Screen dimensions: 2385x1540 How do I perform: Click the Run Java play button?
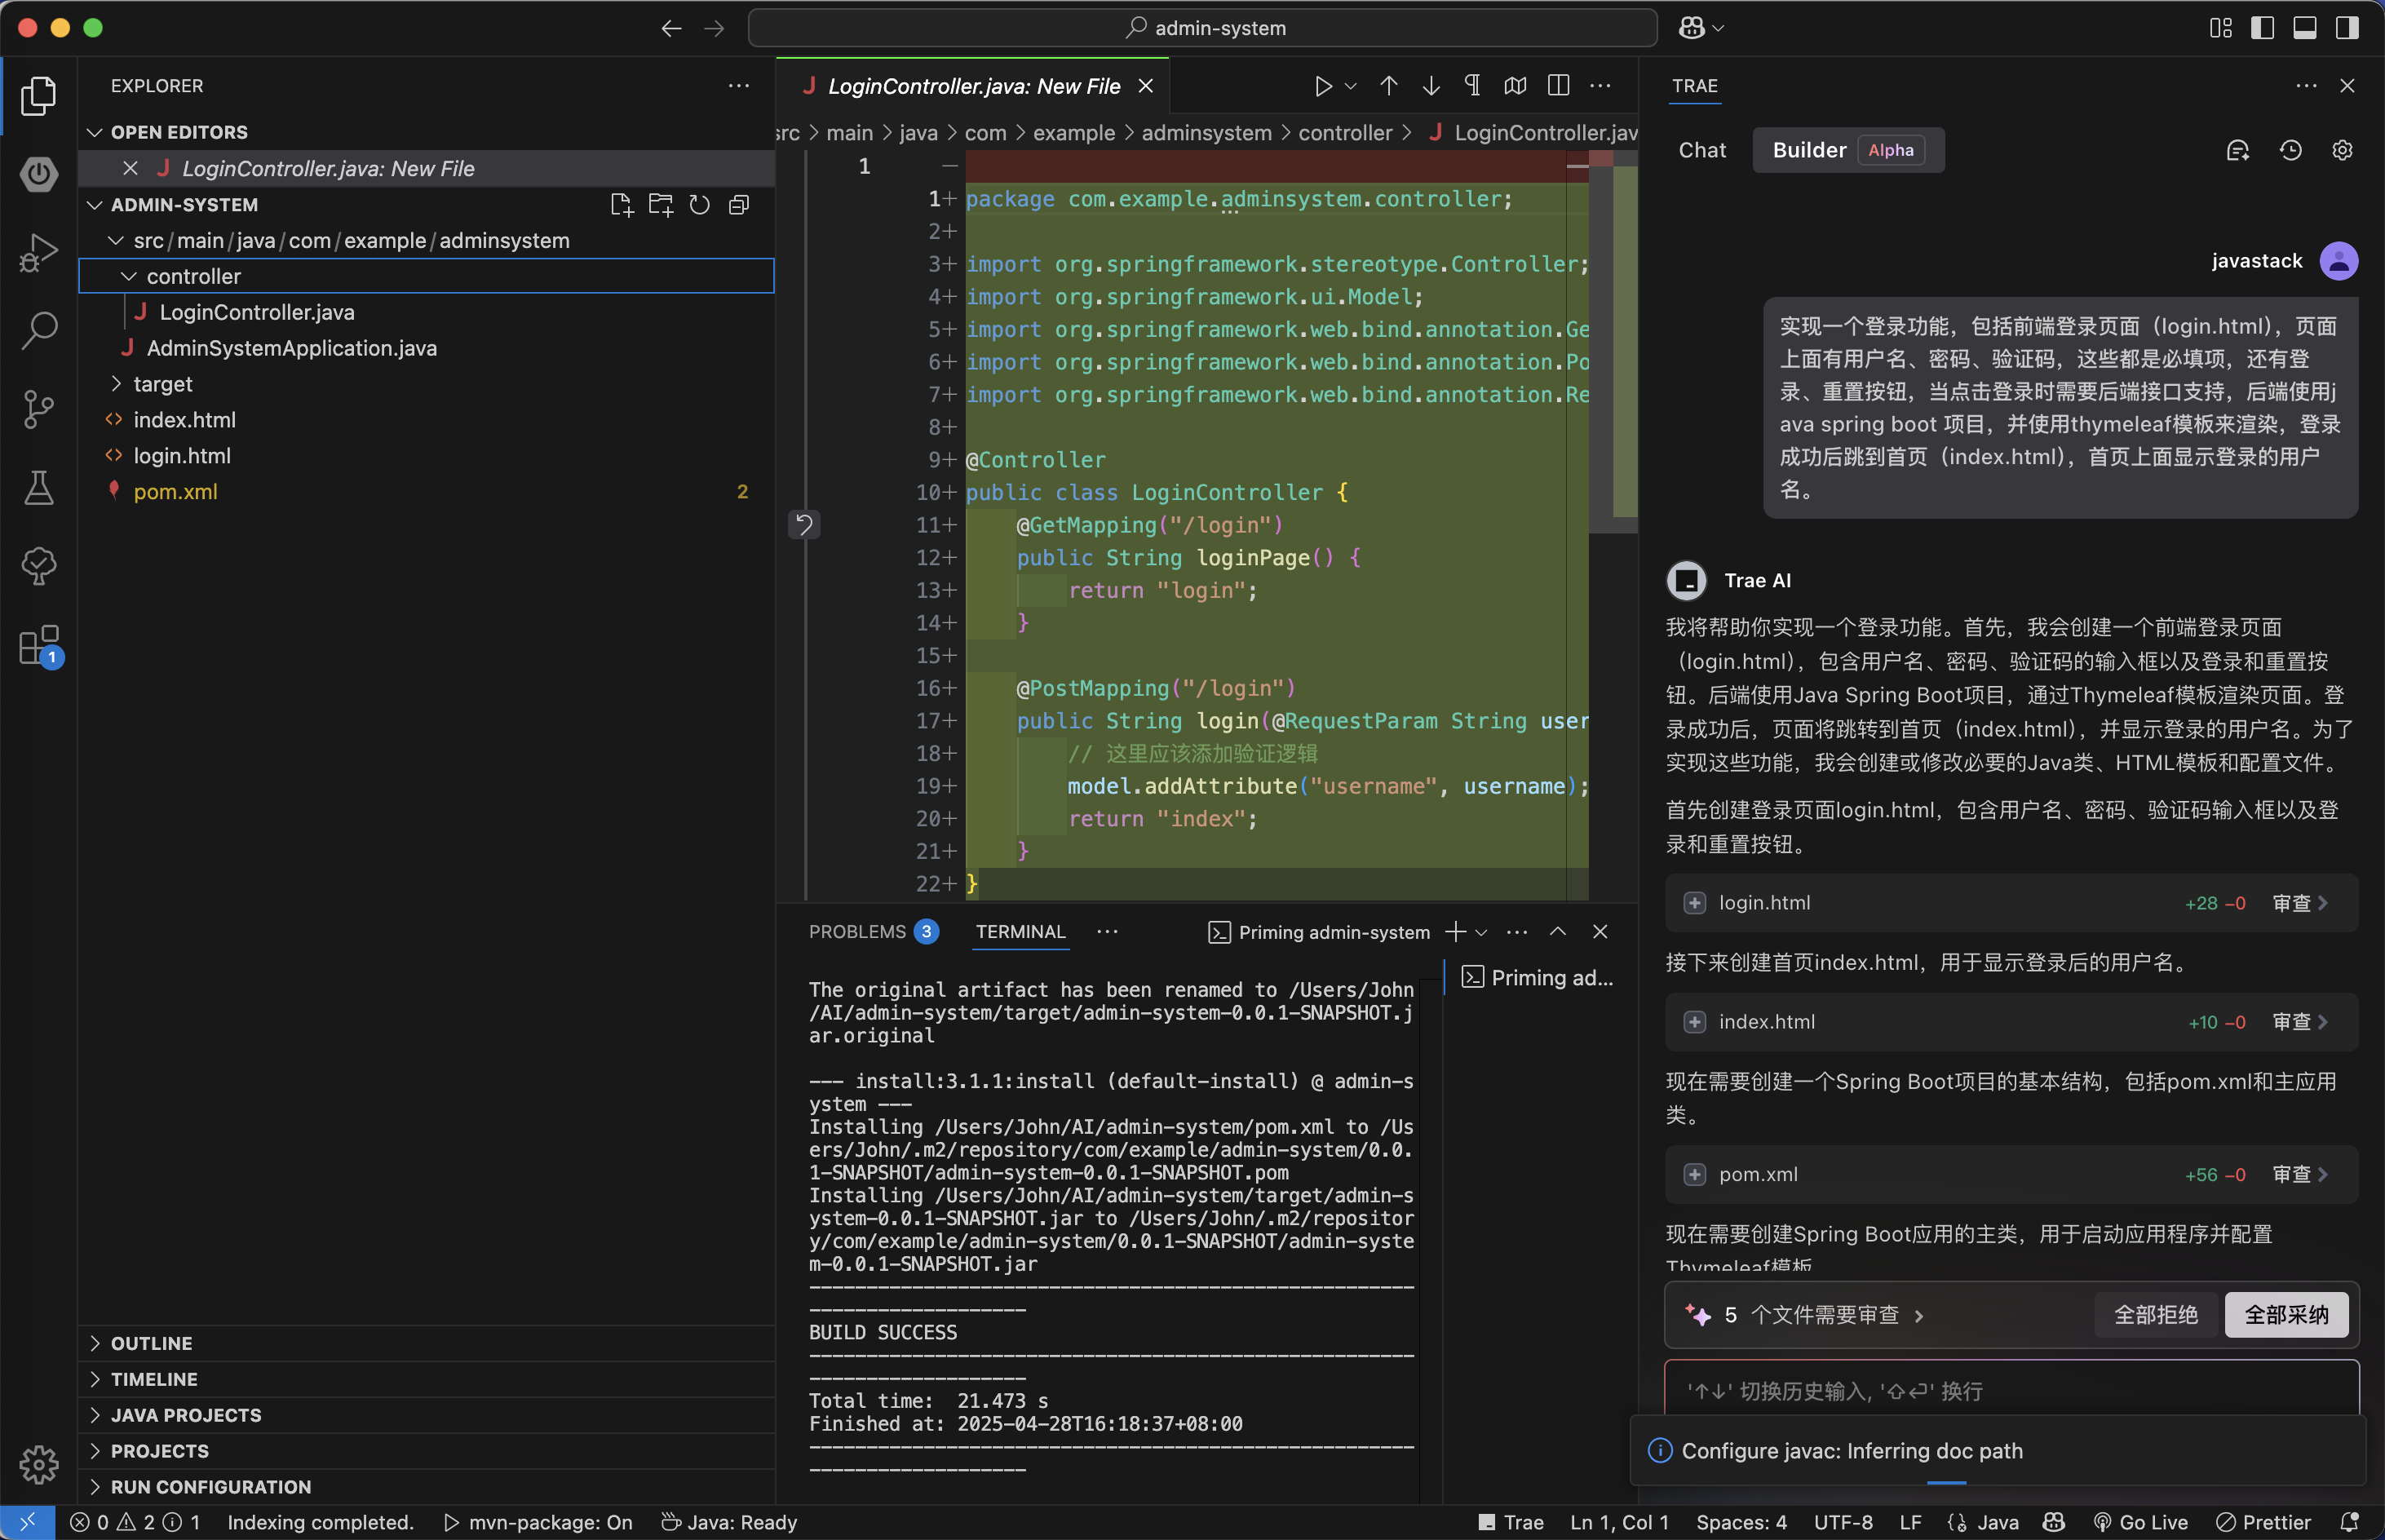tap(1323, 86)
